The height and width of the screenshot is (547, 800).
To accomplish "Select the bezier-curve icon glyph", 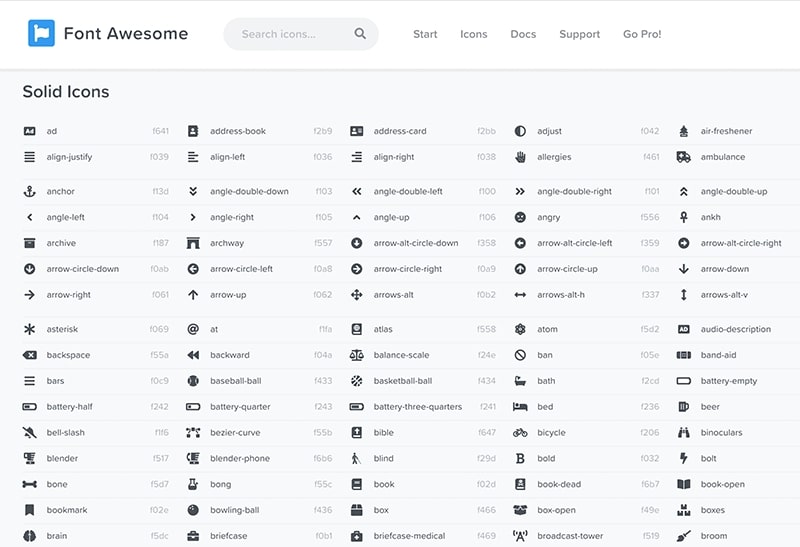I will coord(193,433).
